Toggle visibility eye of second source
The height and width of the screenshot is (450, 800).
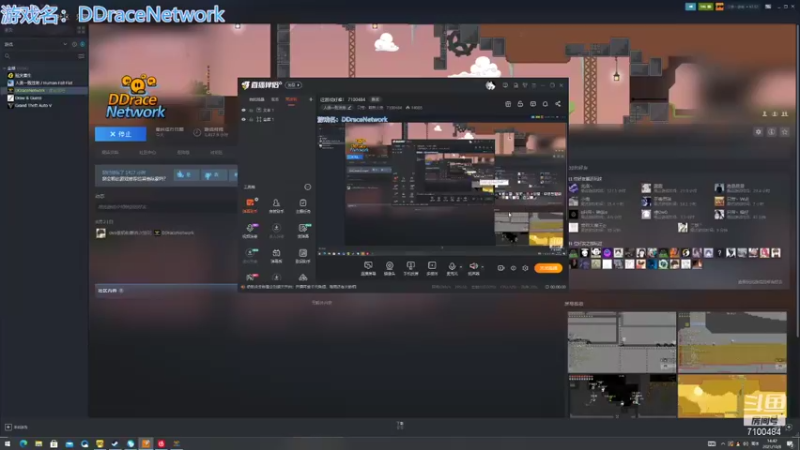(x=243, y=119)
